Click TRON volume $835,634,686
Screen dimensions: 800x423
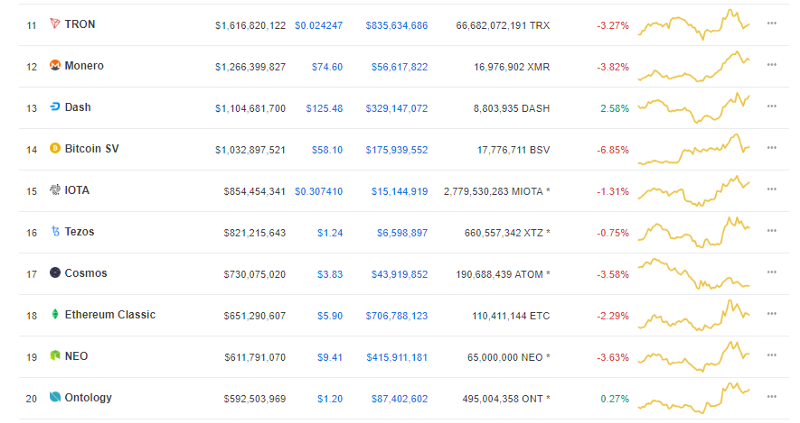click(396, 26)
